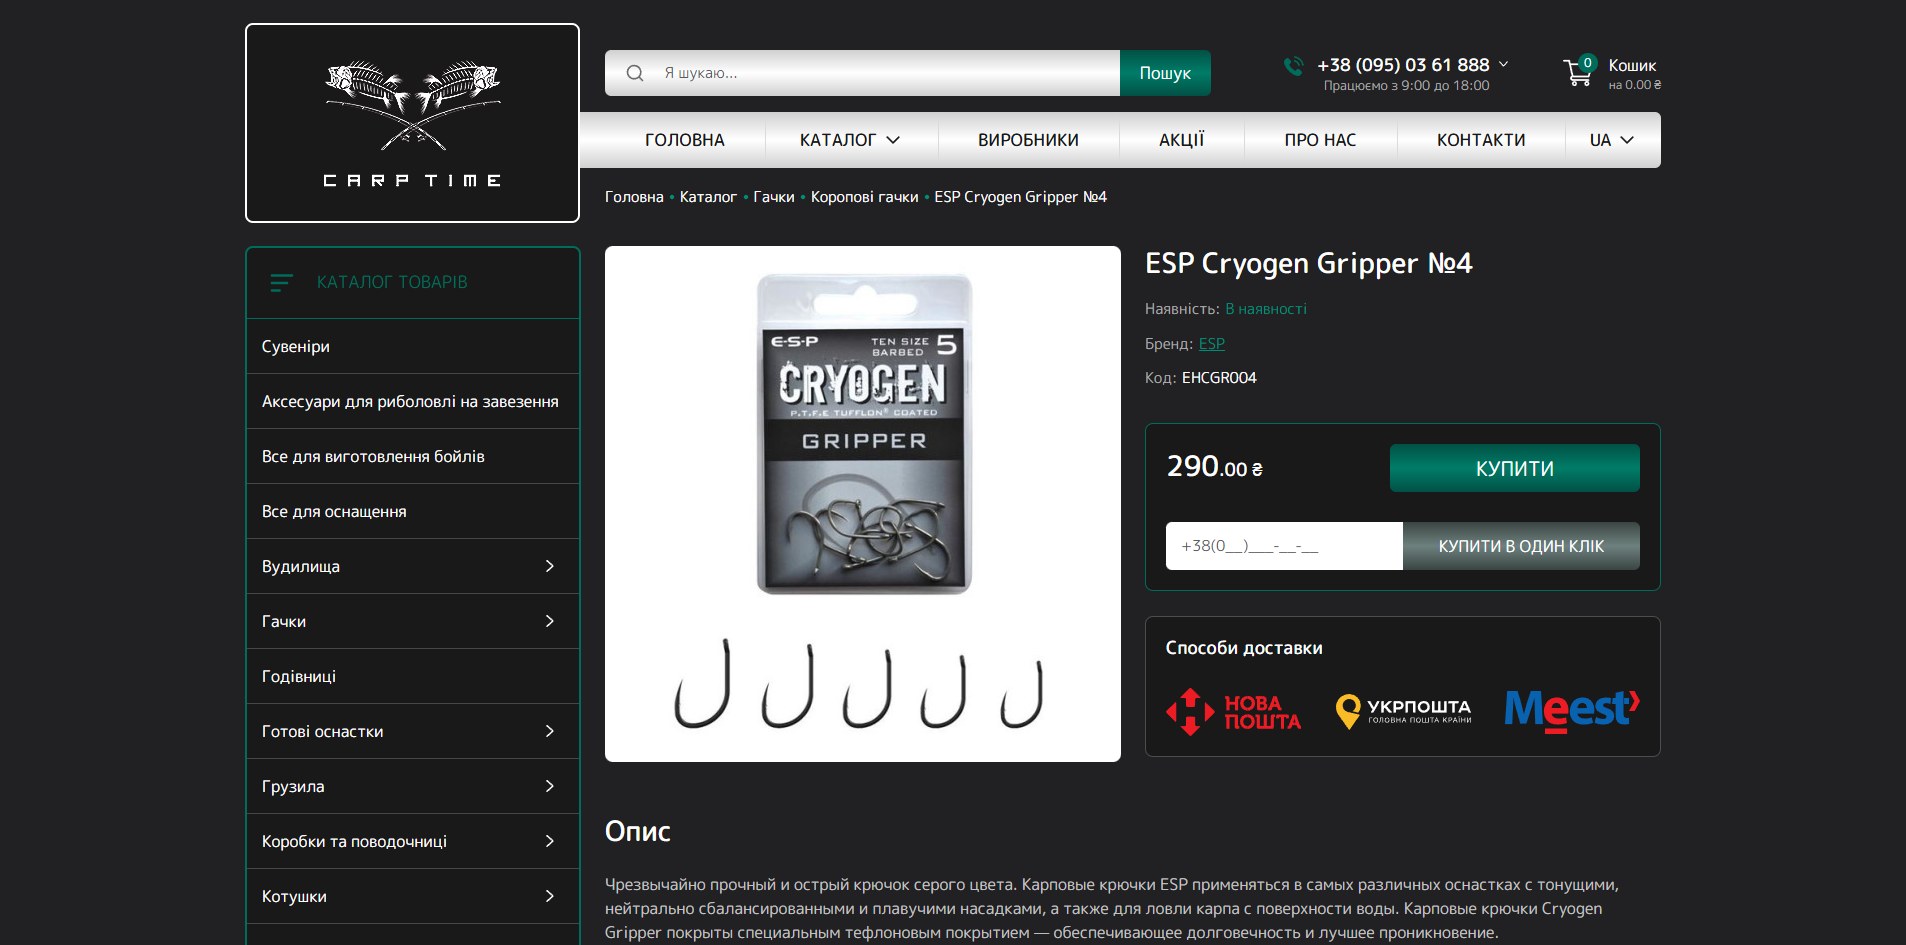The image size is (1906, 945).
Task: Open the ESP brand link
Action: [1211, 344]
